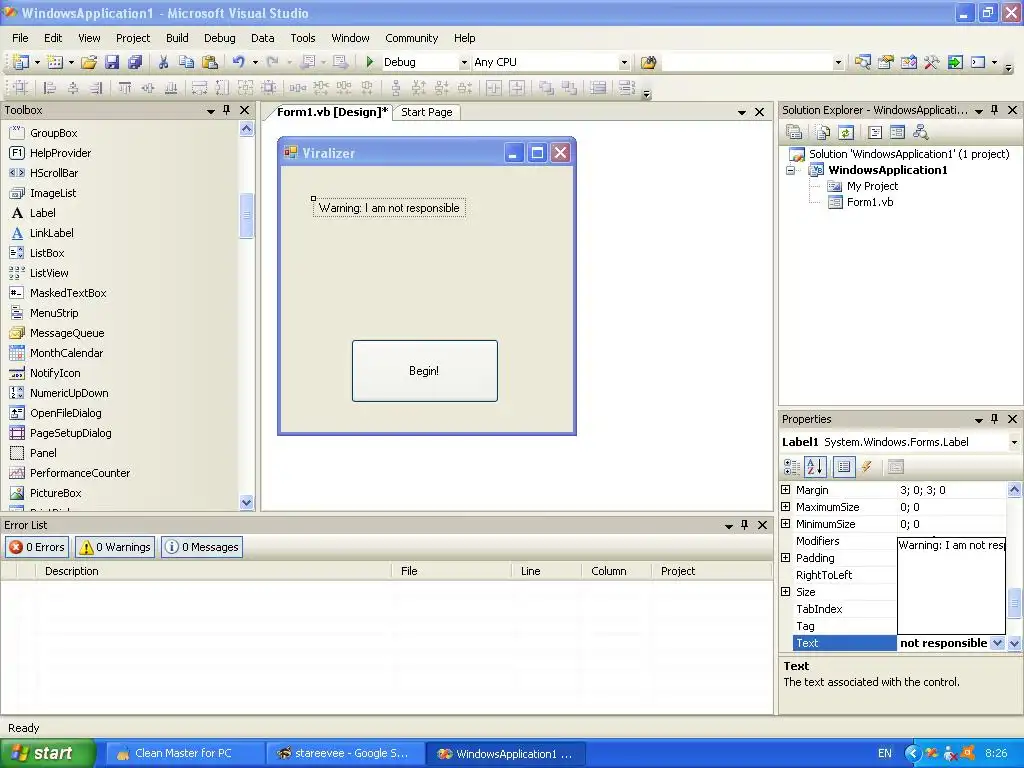Image resolution: width=1024 pixels, height=768 pixels.
Task: Switch to the Start Page tab
Action: 426,112
